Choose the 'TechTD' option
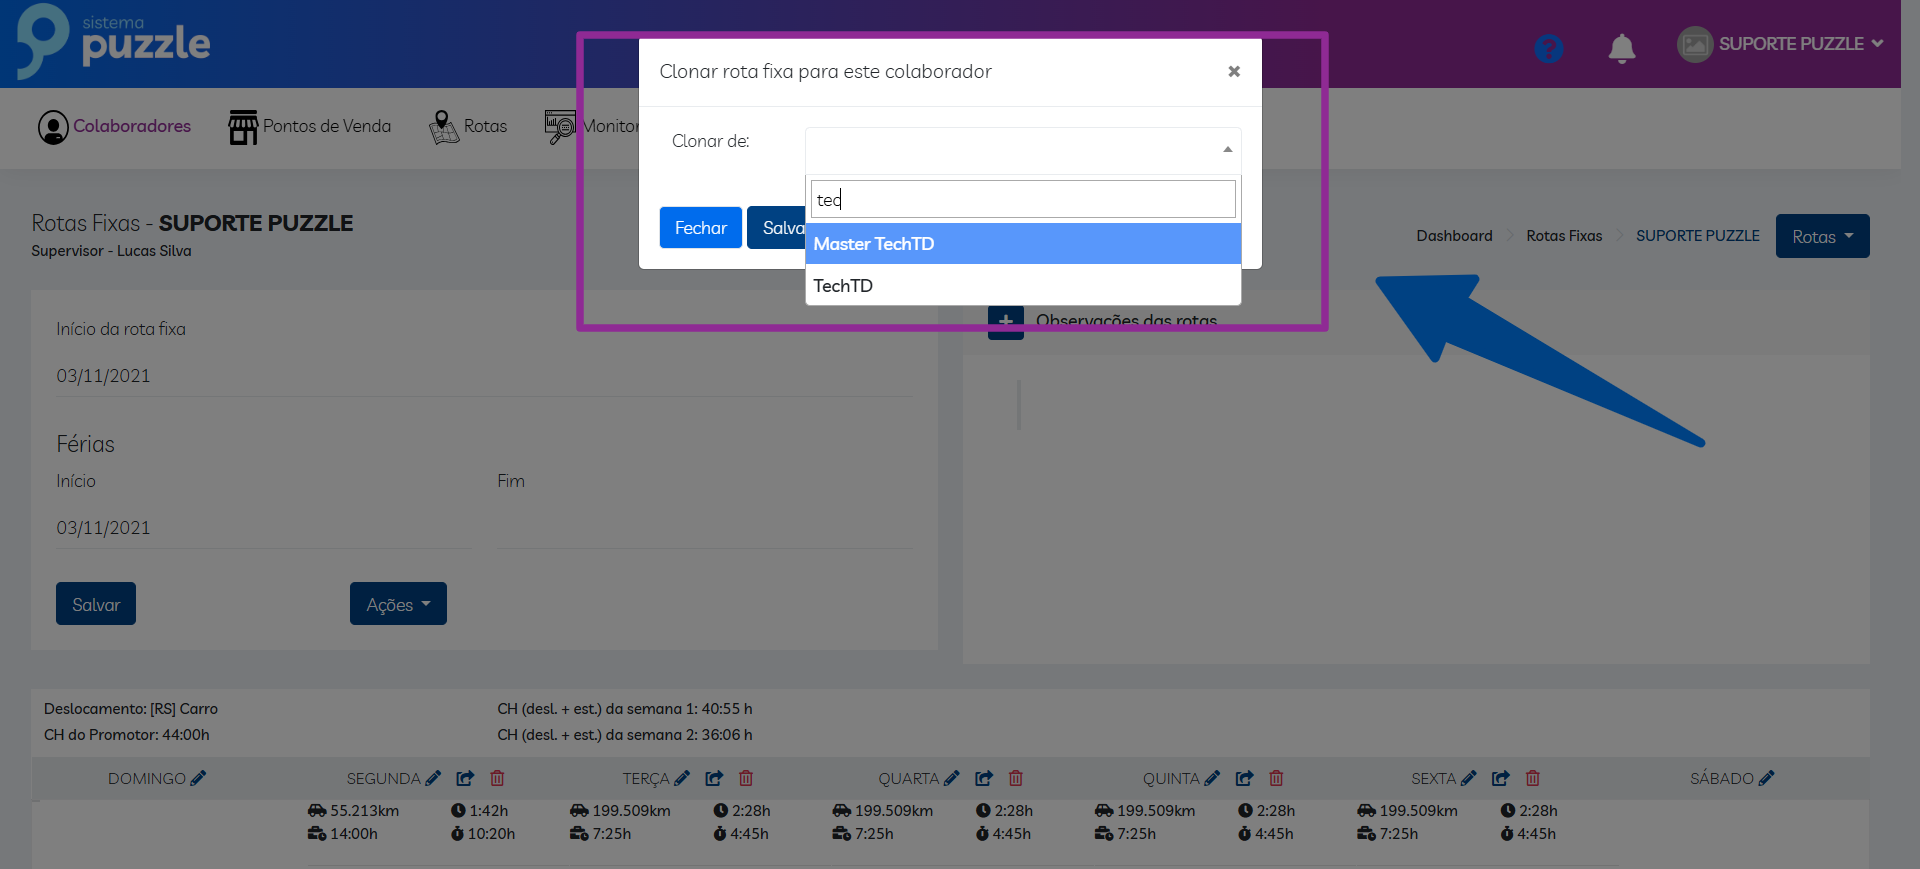 [1022, 286]
